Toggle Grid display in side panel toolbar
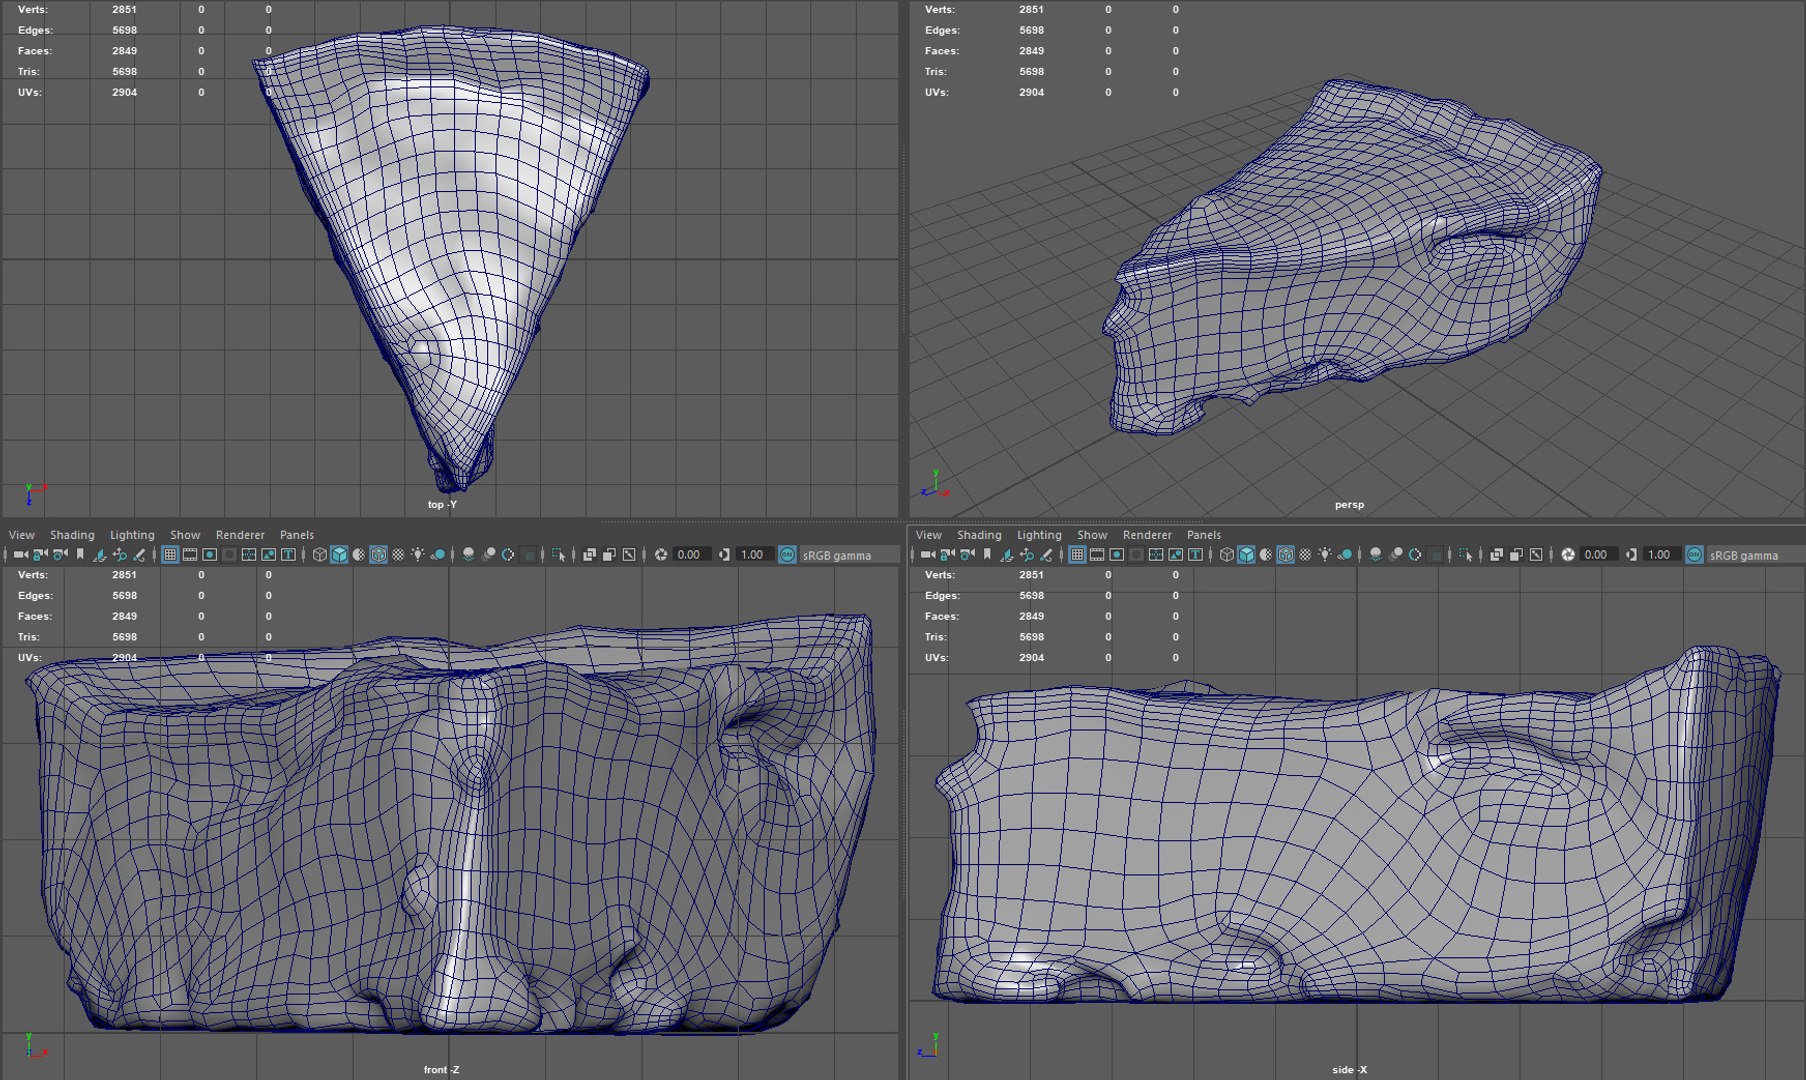This screenshot has width=1806, height=1080. pyautogui.click(x=1077, y=555)
